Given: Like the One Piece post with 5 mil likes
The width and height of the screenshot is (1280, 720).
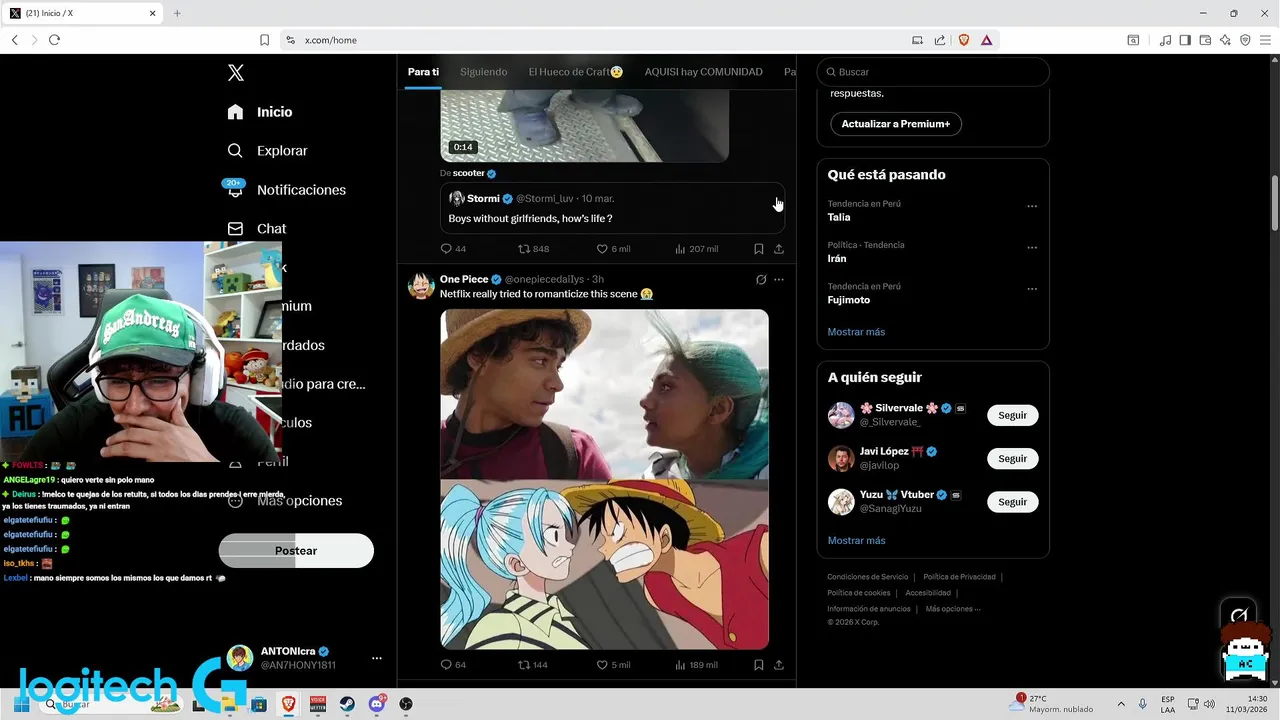Looking at the screenshot, I should coord(613,665).
